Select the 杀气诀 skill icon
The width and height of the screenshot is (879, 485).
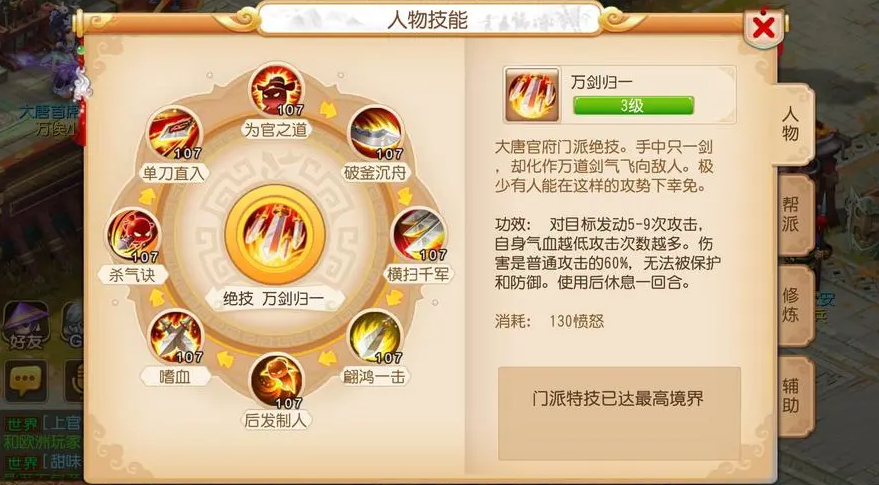pos(133,235)
